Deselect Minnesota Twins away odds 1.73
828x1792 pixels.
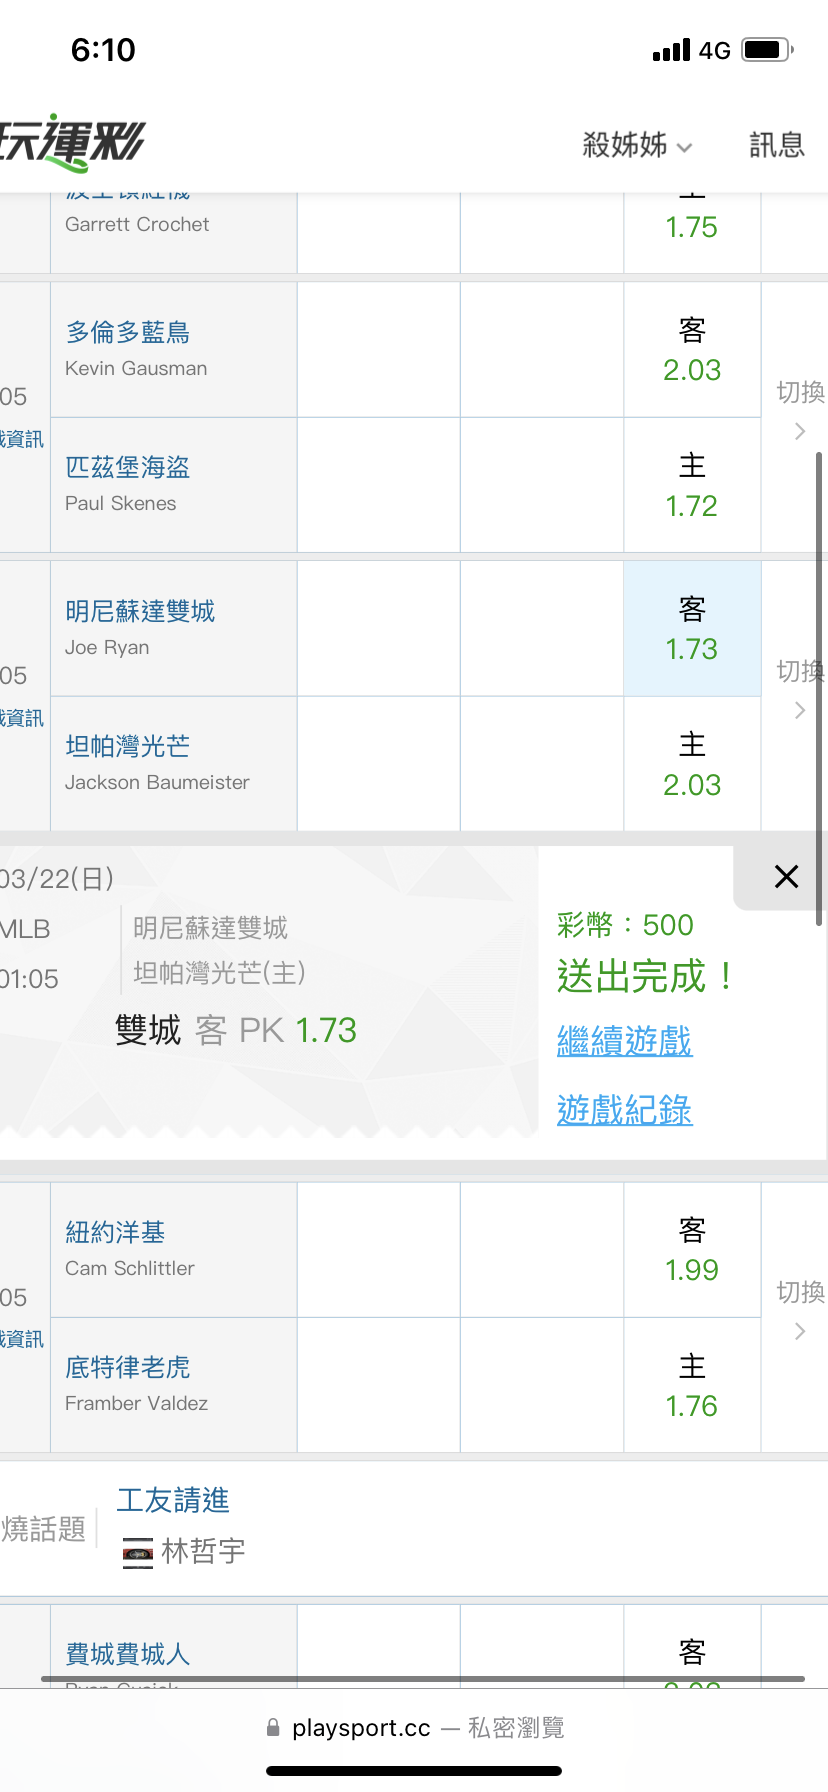coord(692,629)
